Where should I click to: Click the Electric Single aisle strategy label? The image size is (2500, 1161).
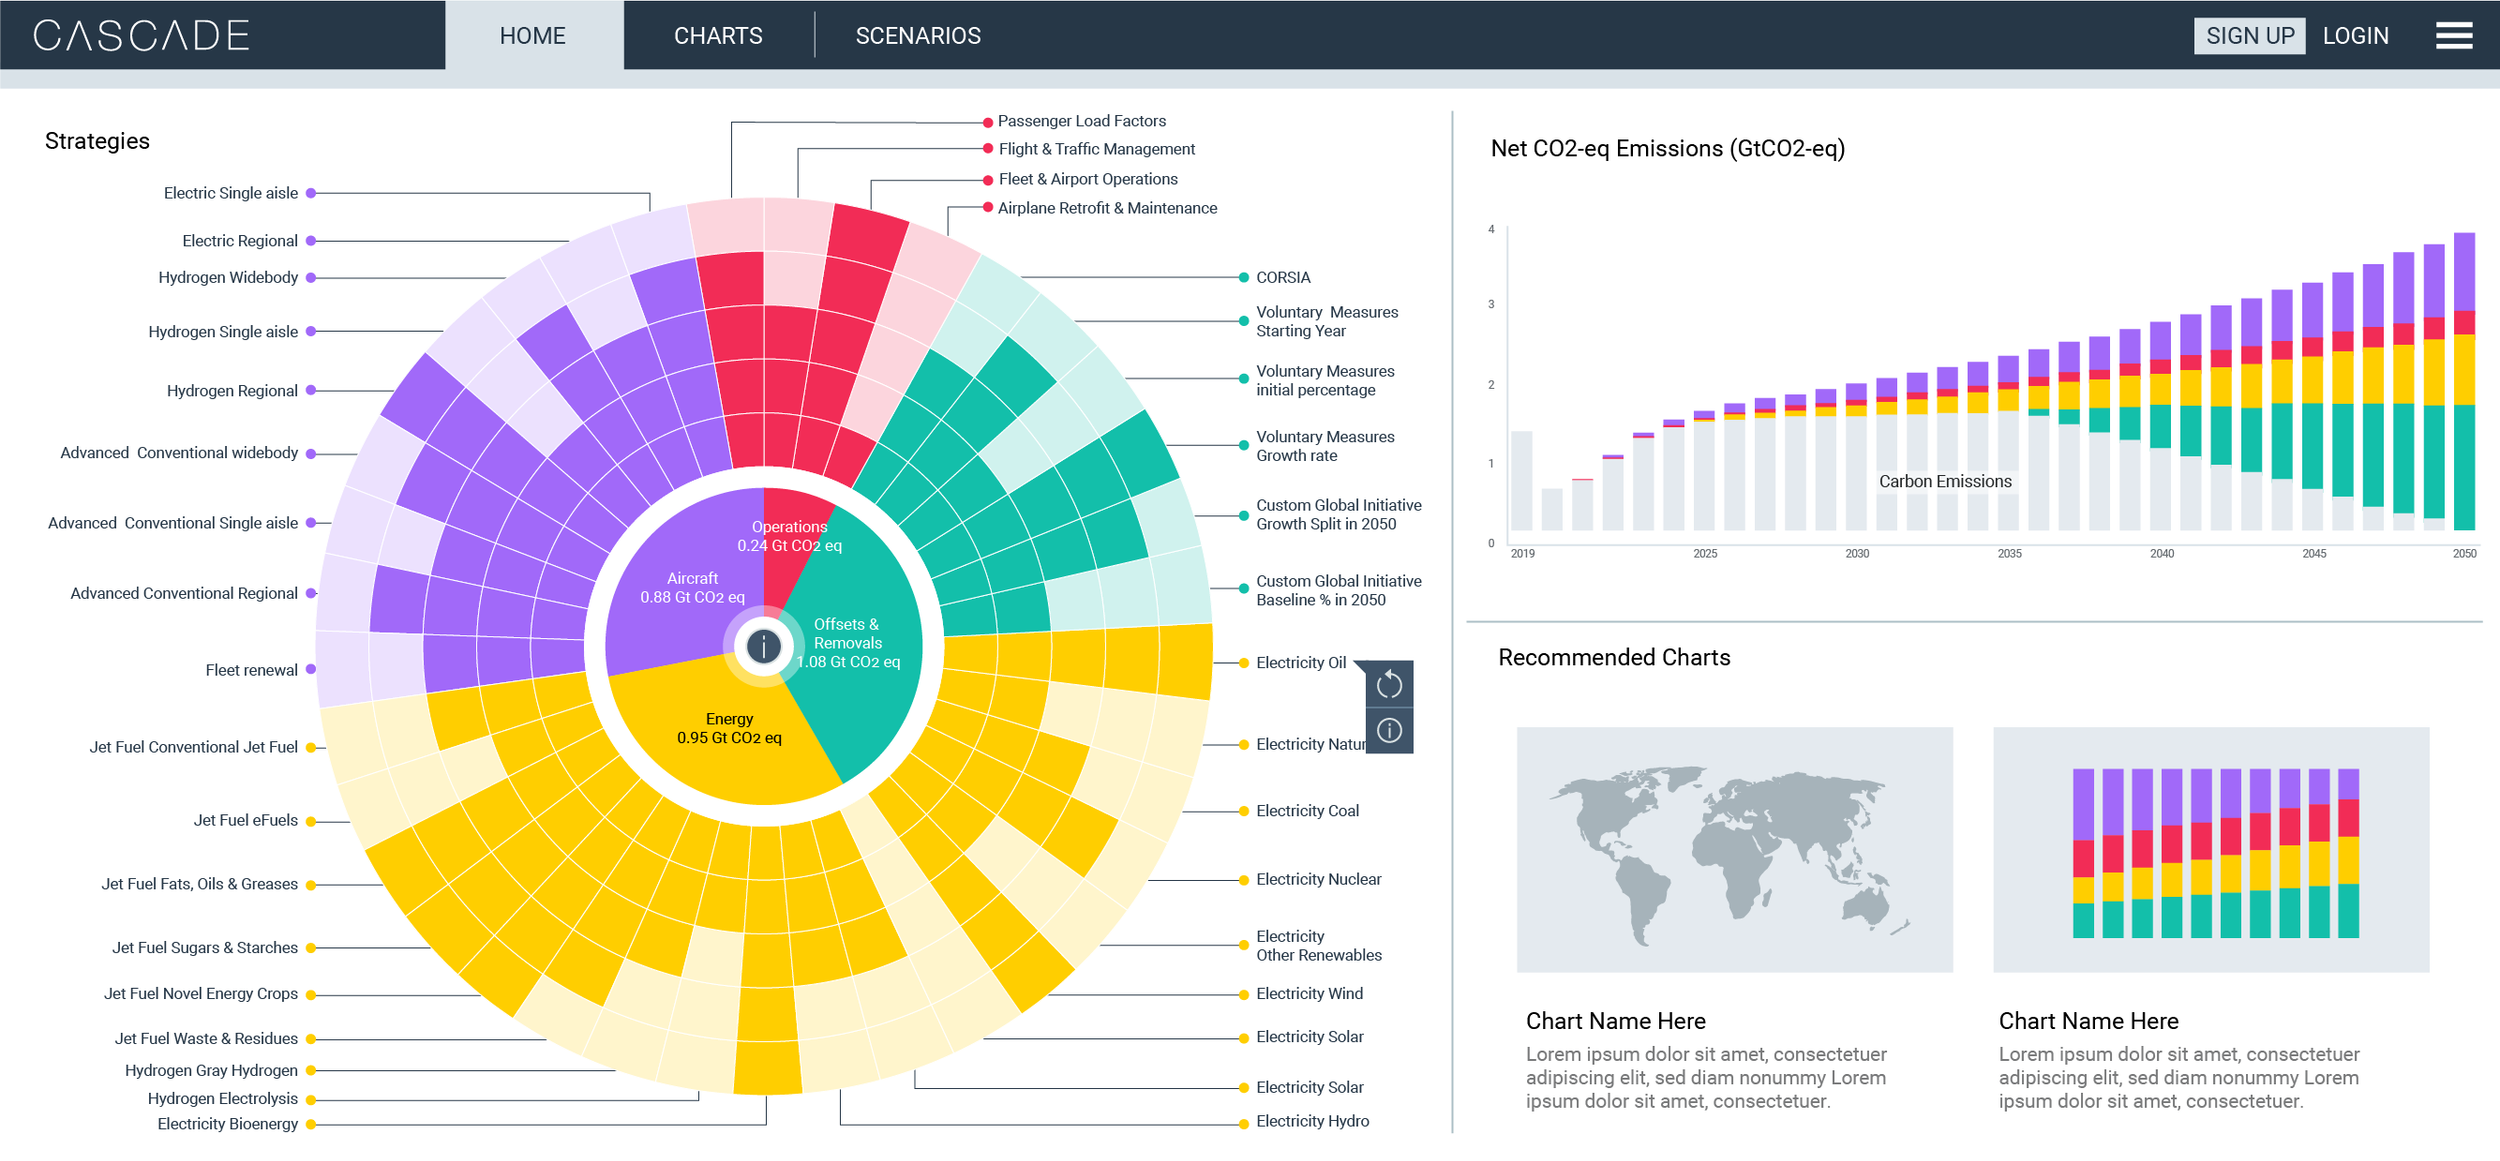(230, 193)
